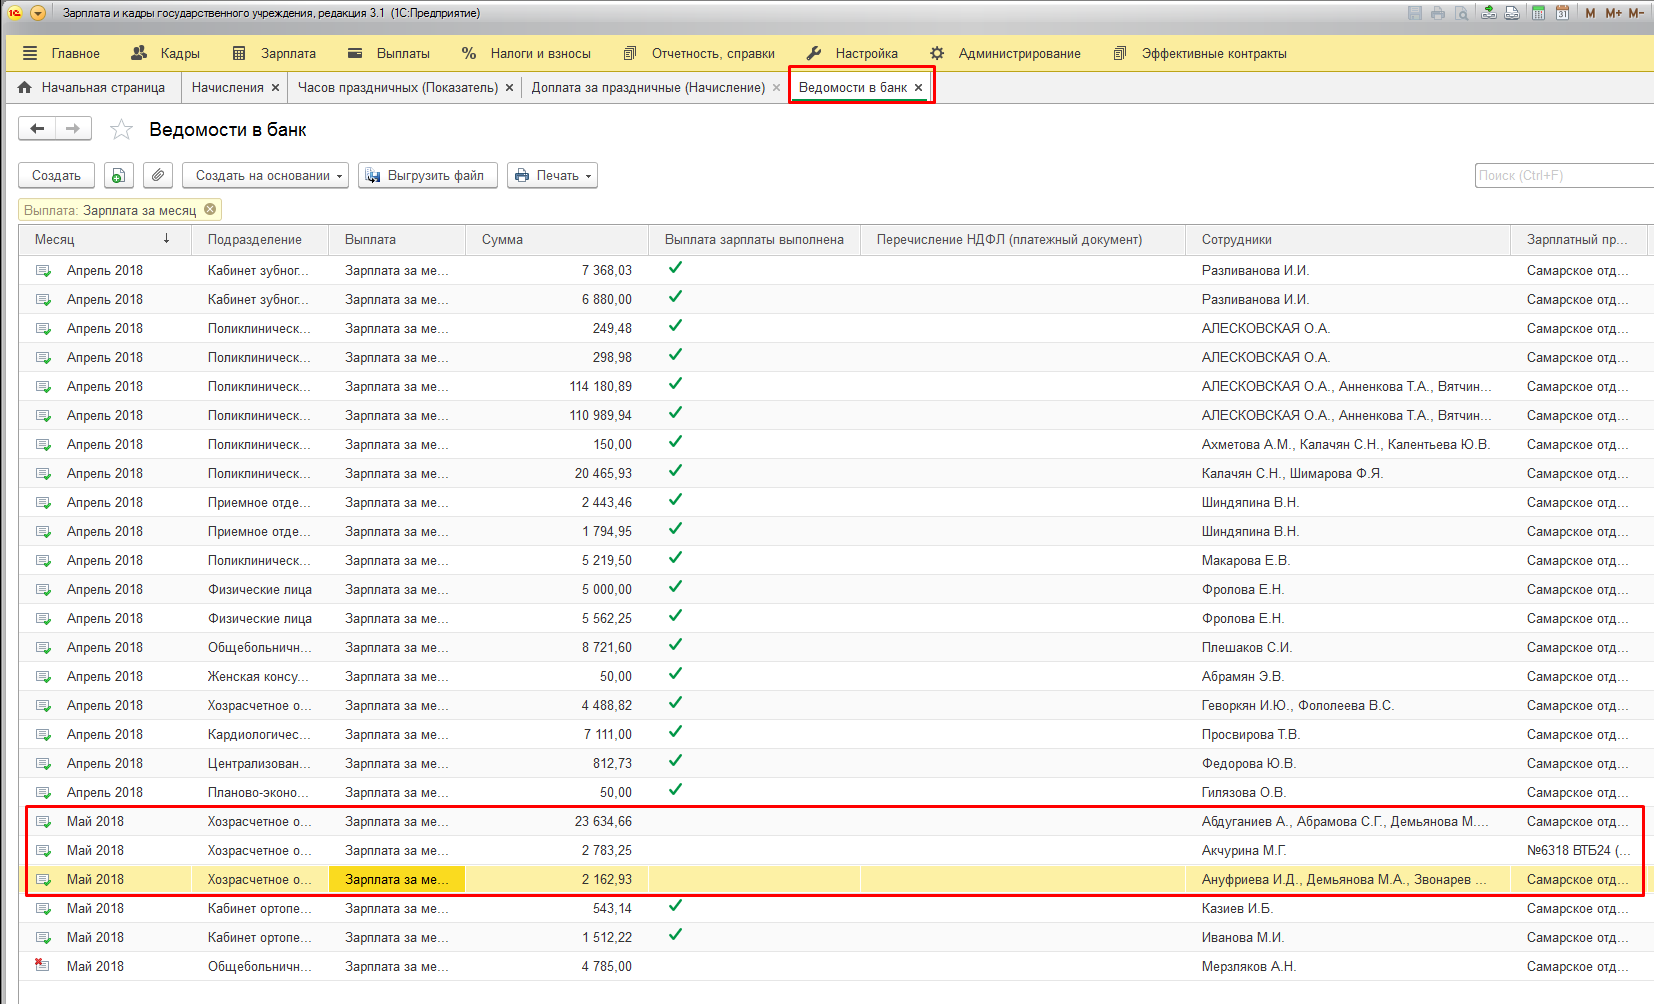Go back using the left arrow button

[x=37, y=129]
